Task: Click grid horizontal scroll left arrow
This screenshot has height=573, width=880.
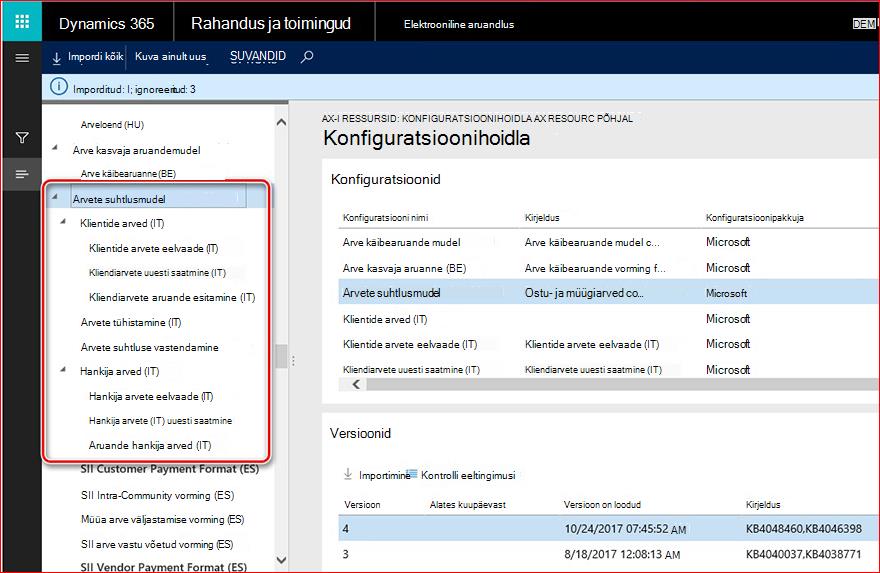Action: click(356, 384)
